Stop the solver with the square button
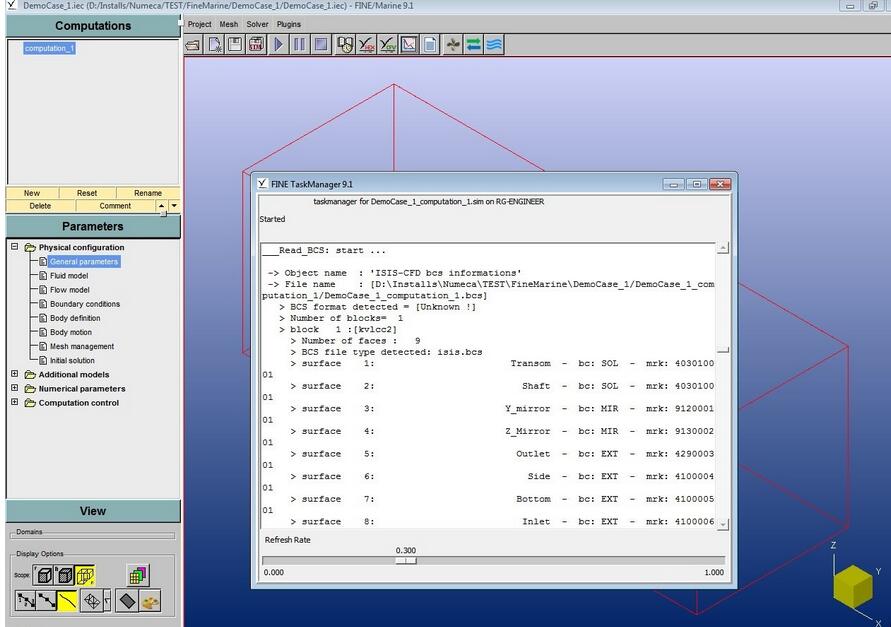The height and width of the screenshot is (627, 891). (x=321, y=44)
